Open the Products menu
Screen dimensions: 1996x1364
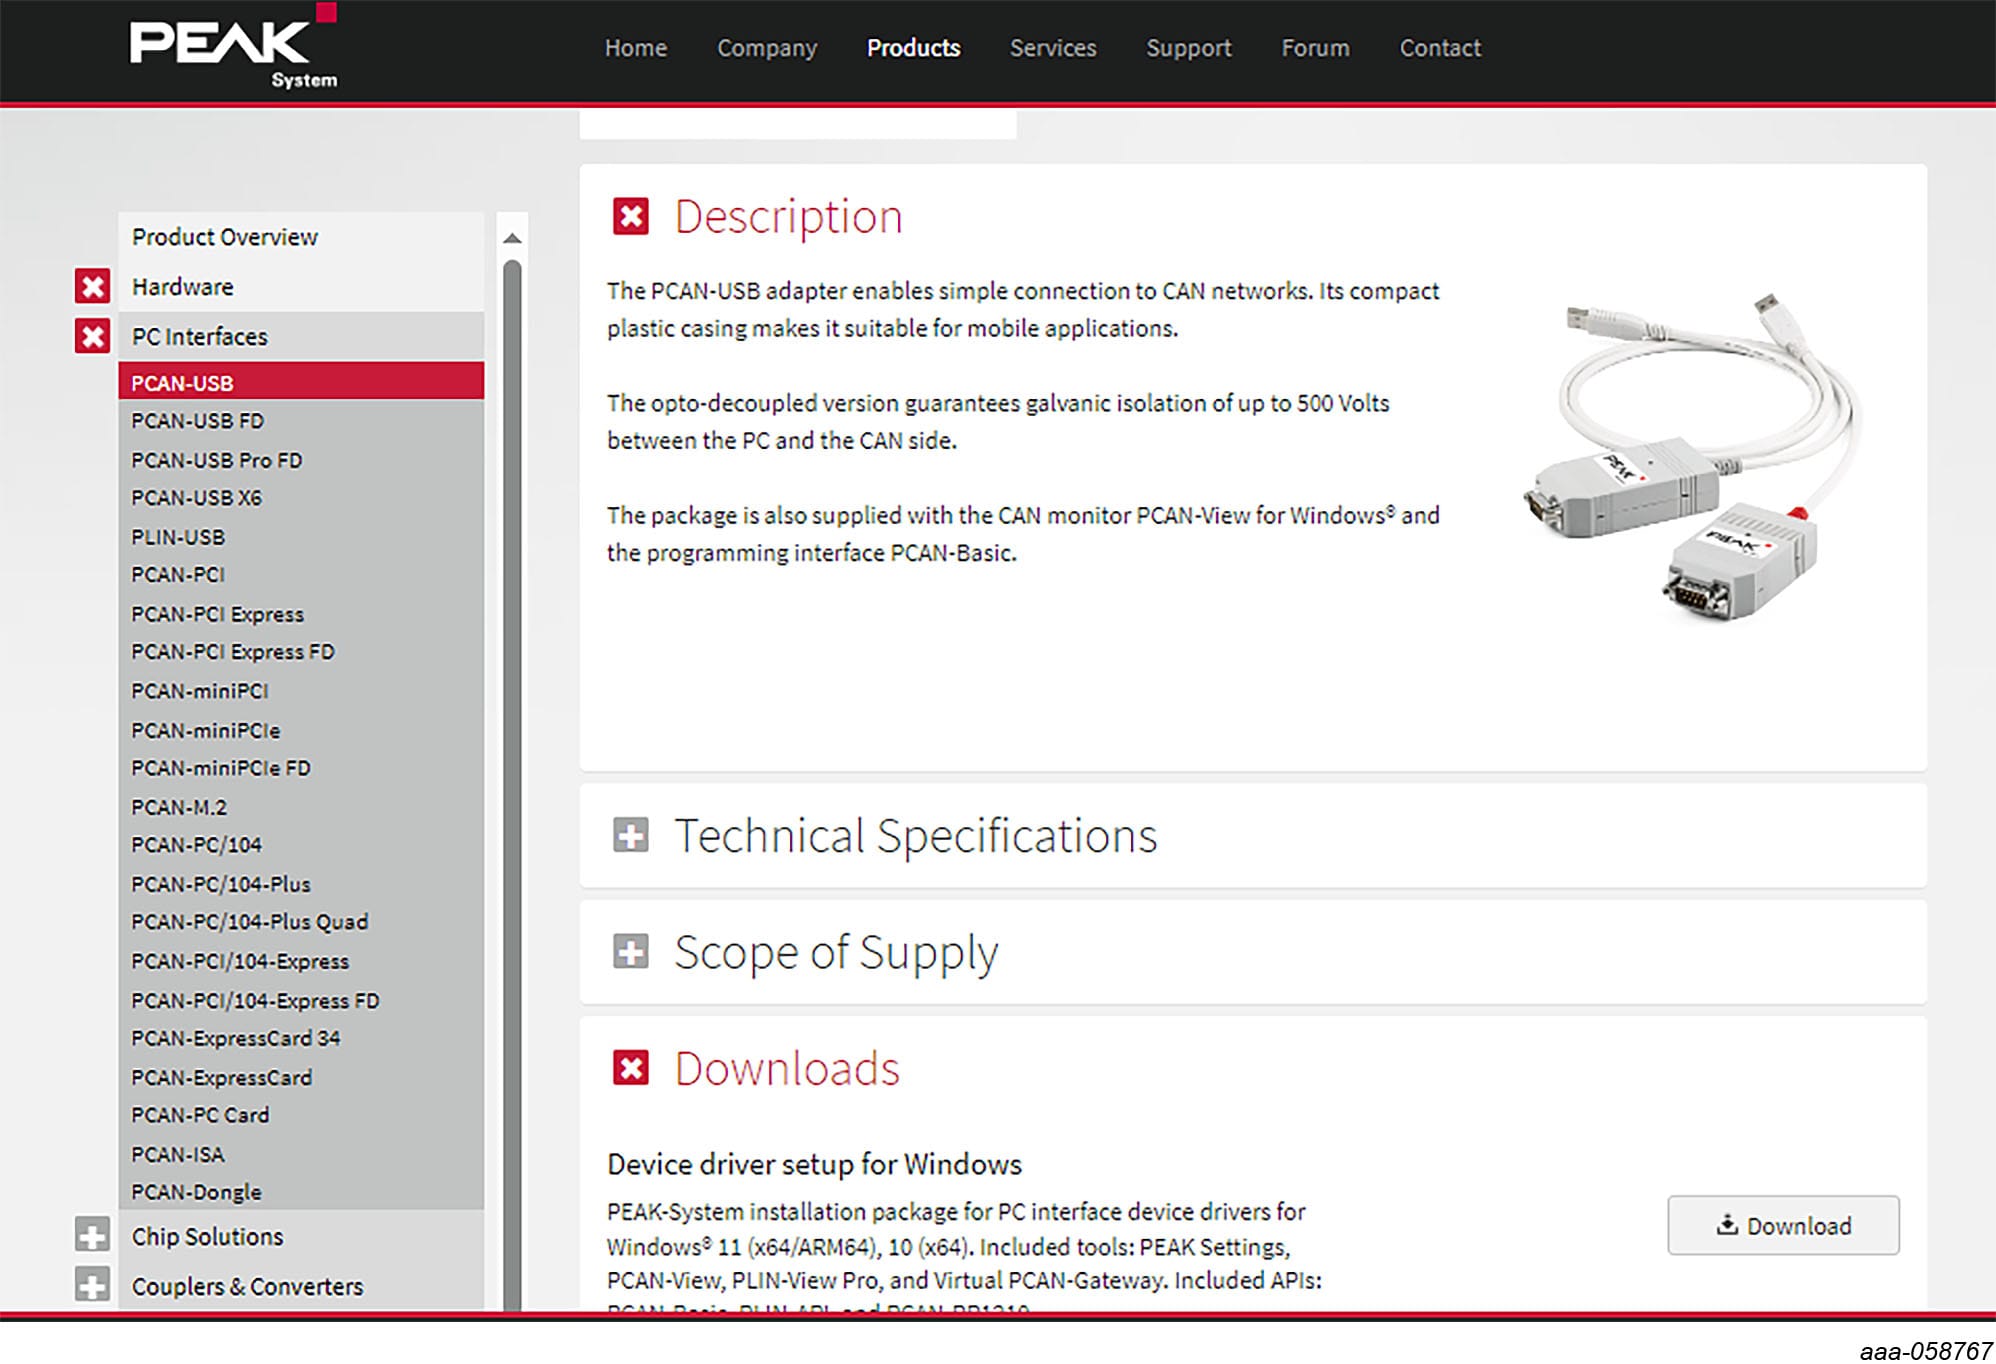point(913,48)
